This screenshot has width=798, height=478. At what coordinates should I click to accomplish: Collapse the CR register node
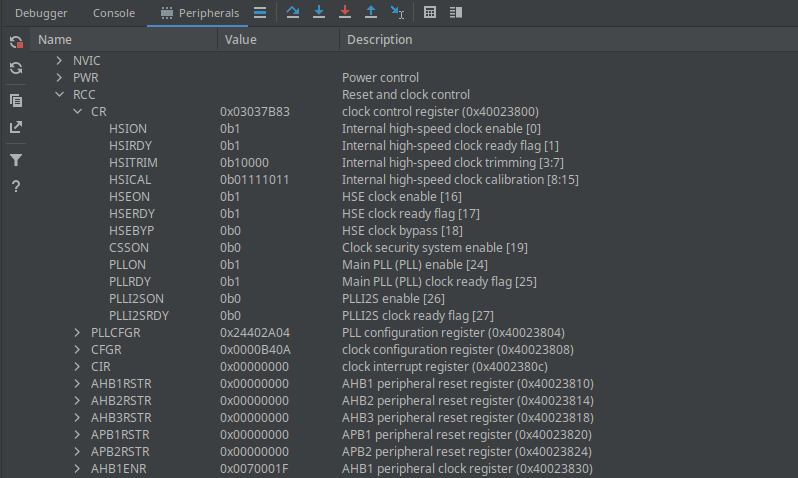(x=77, y=112)
